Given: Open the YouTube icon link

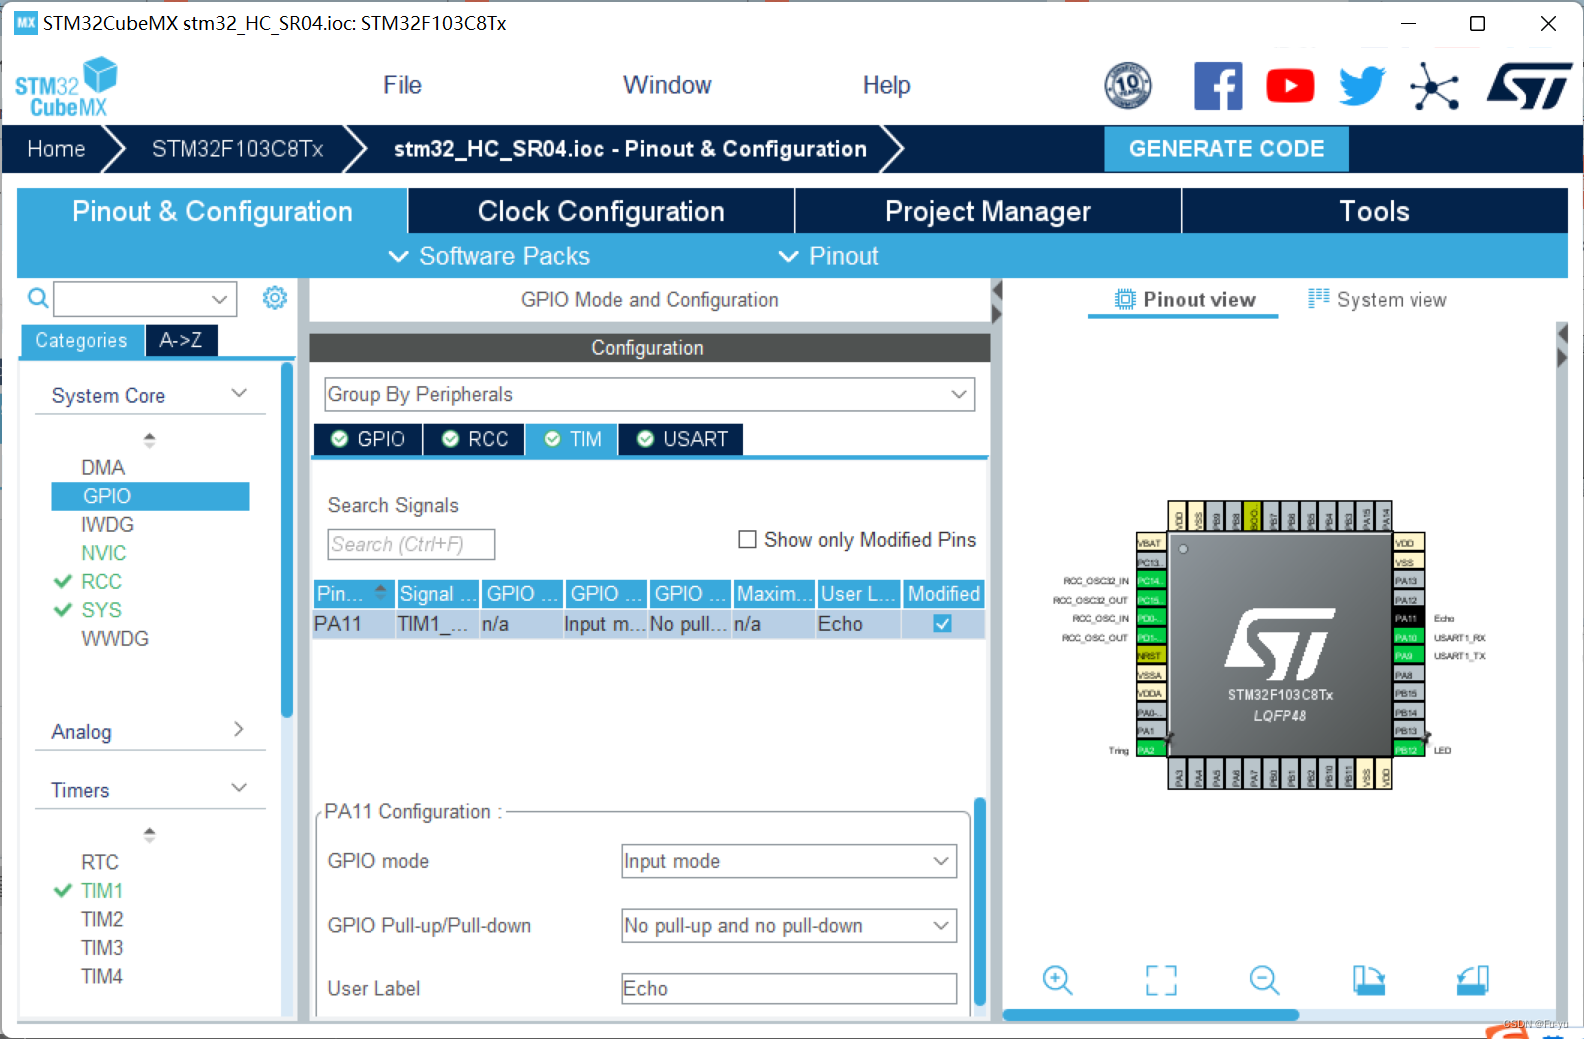Looking at the screenshot, I should click(x=1290, y=86).
